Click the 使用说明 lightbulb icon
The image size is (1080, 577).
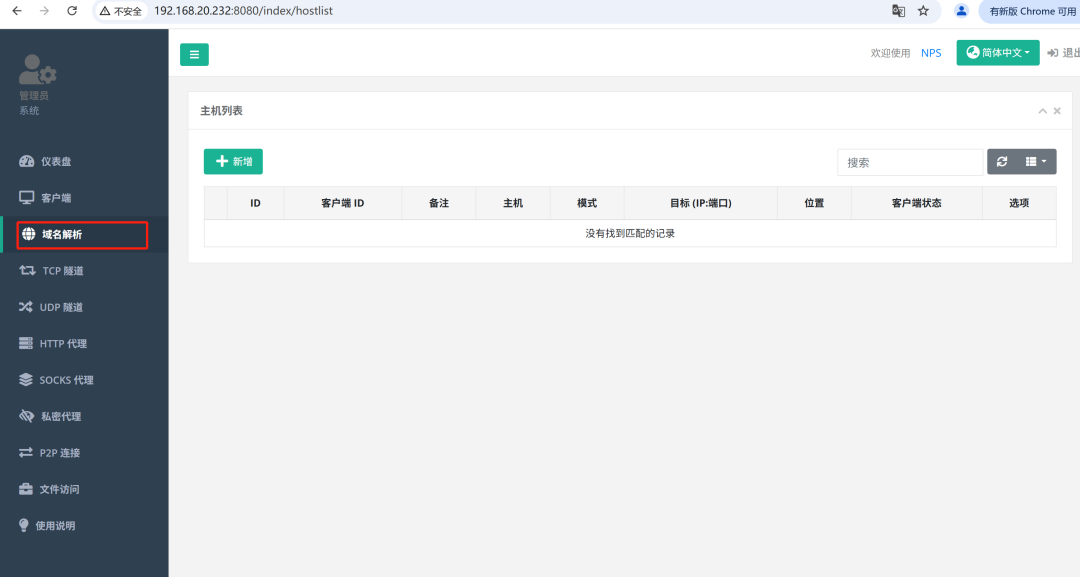pos(23,525)
